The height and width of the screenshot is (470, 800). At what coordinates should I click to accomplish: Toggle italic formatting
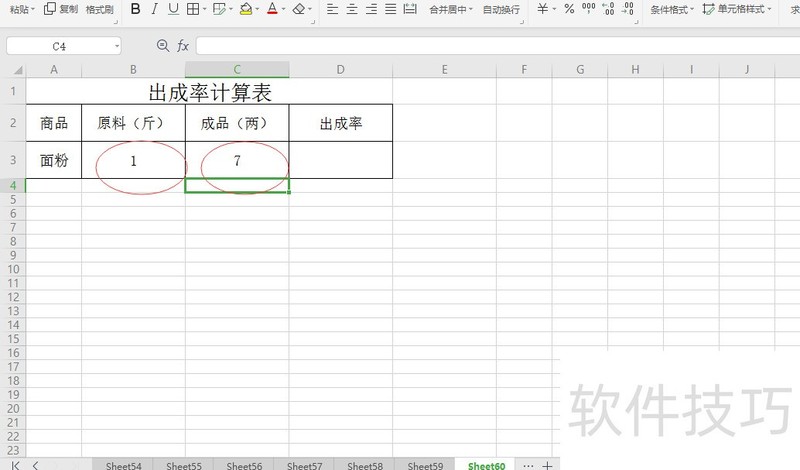click(x=154, y=9)
